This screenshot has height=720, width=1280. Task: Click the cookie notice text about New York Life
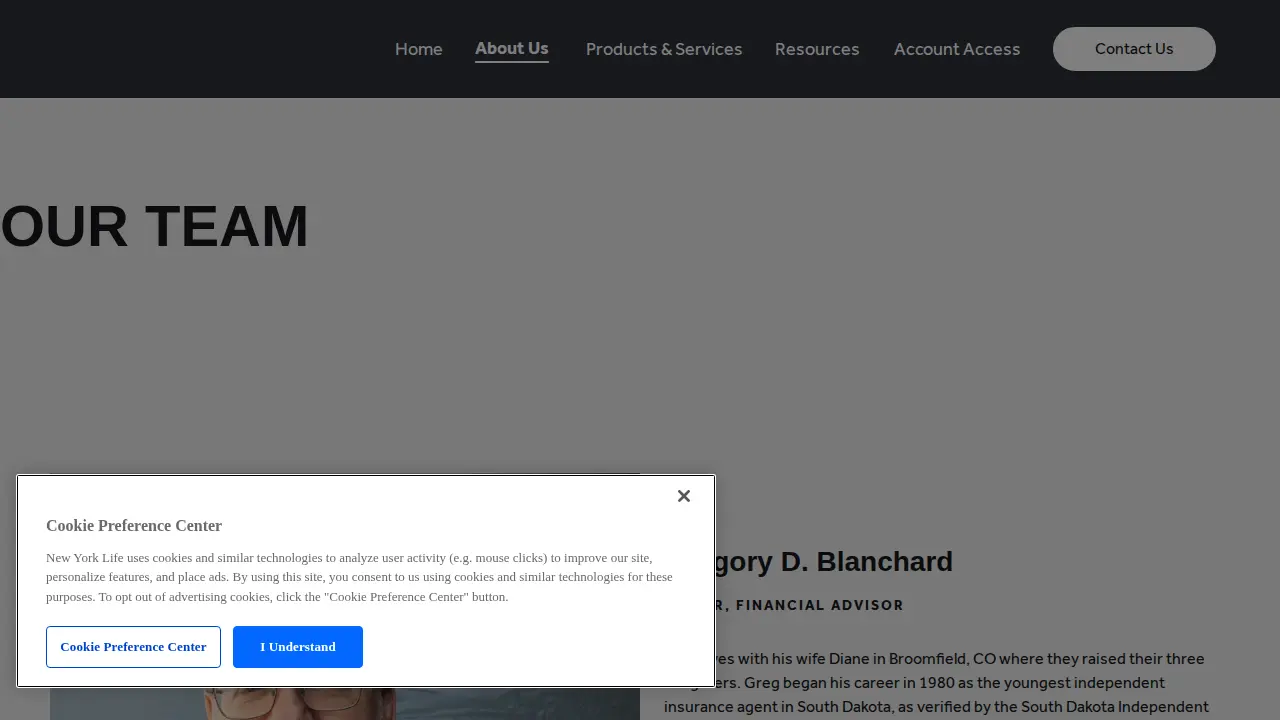[x=360, y=577]
